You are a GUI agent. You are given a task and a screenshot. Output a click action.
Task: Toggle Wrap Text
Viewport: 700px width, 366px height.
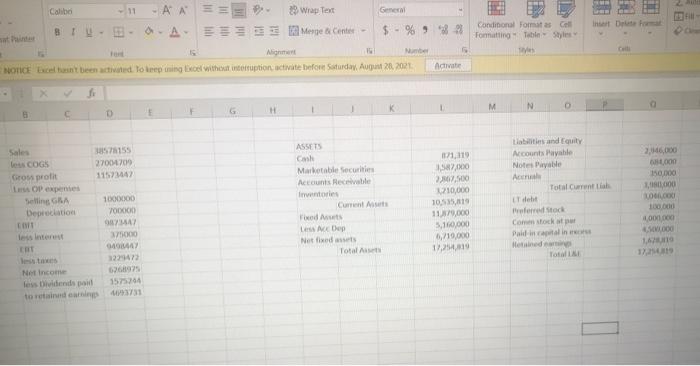pos(312,10)
